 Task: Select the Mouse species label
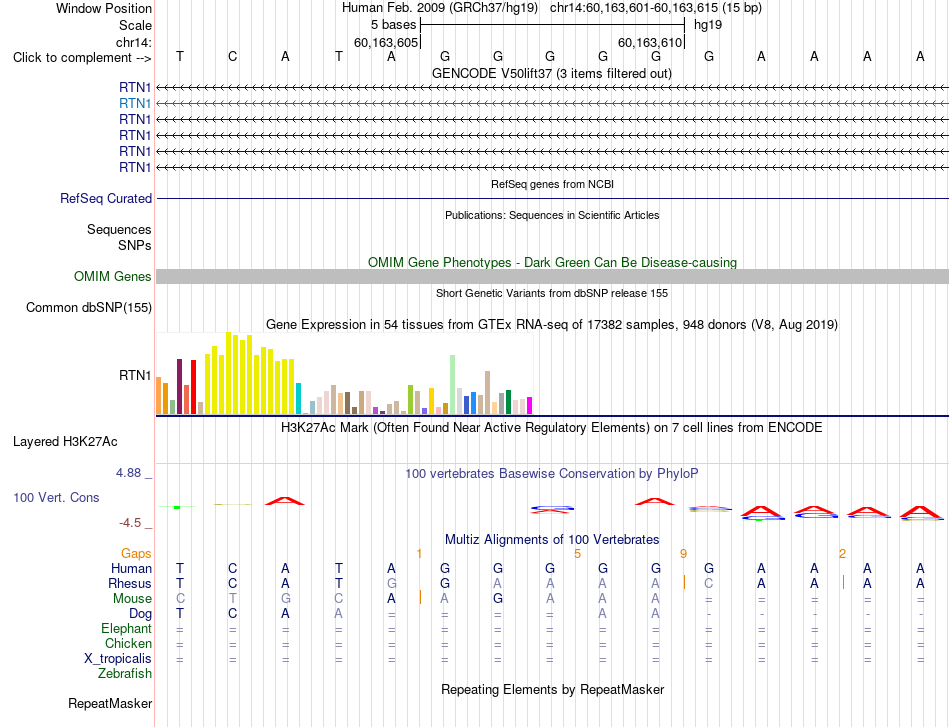click(x=132, y=599)
